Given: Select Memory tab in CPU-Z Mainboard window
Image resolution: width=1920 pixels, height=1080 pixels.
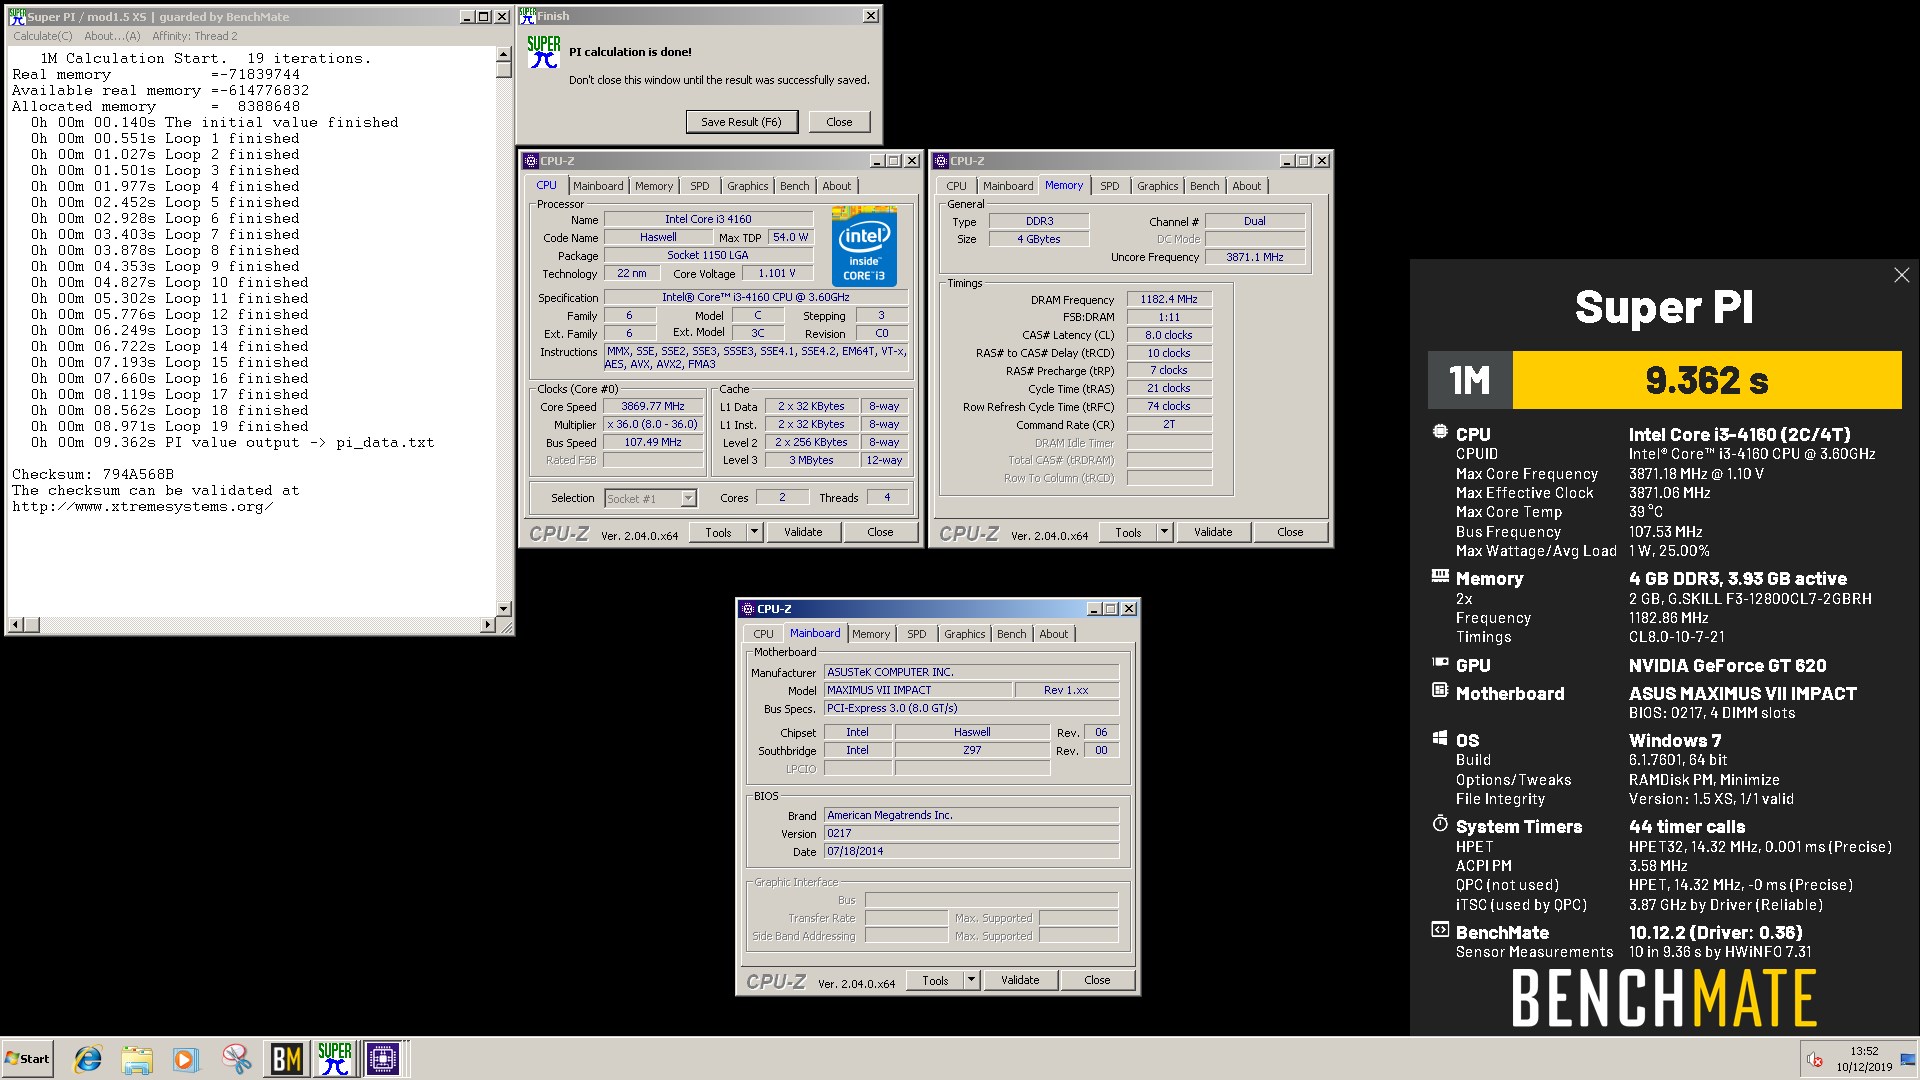Looking at the screenshot, I should [x=871, y=634].
